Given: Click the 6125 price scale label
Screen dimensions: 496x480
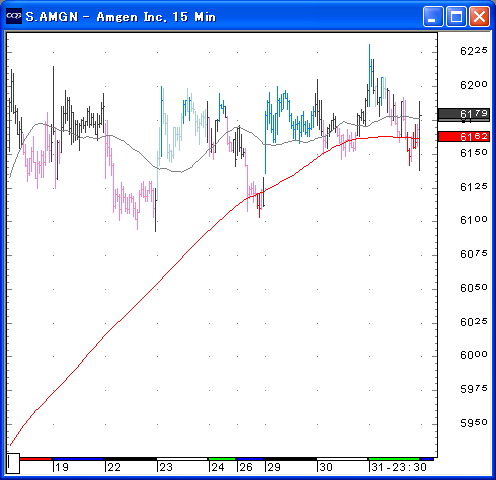Looking at the screenshot, I should [474, 187].
